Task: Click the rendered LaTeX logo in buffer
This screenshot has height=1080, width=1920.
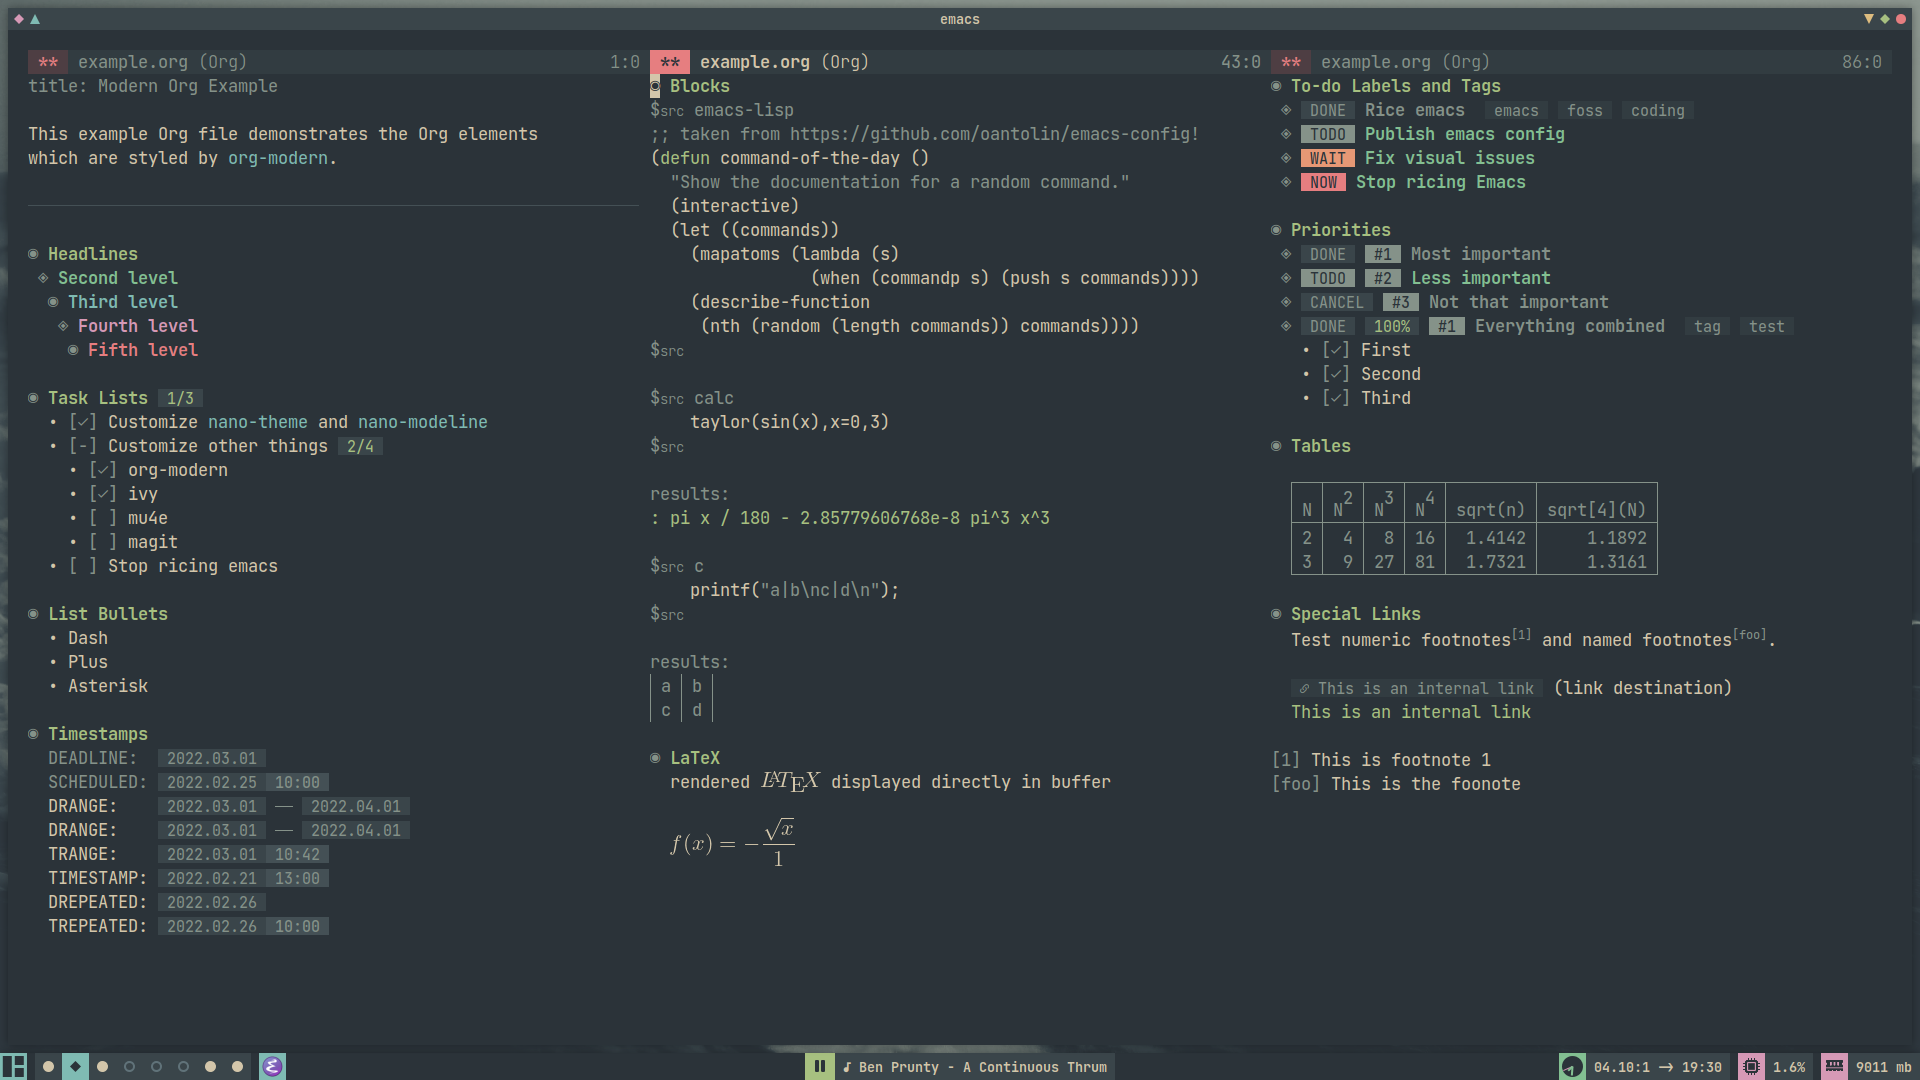Action: [790, 781]
